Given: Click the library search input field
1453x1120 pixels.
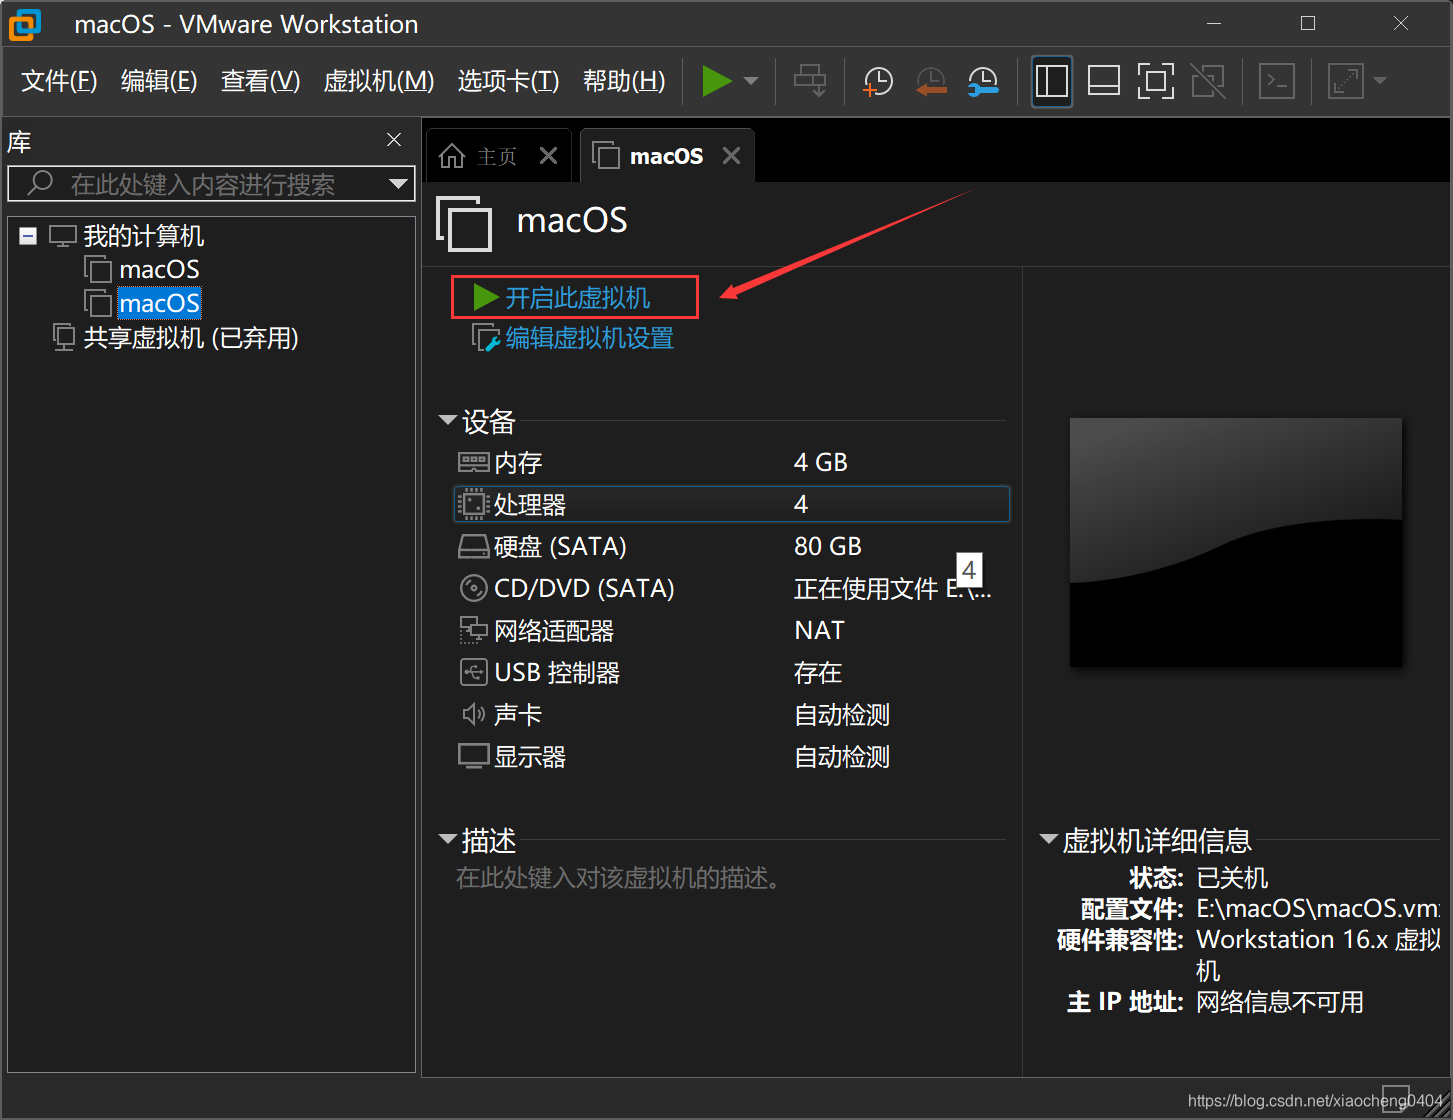Looking at the screenshot, I should [211, 184].
